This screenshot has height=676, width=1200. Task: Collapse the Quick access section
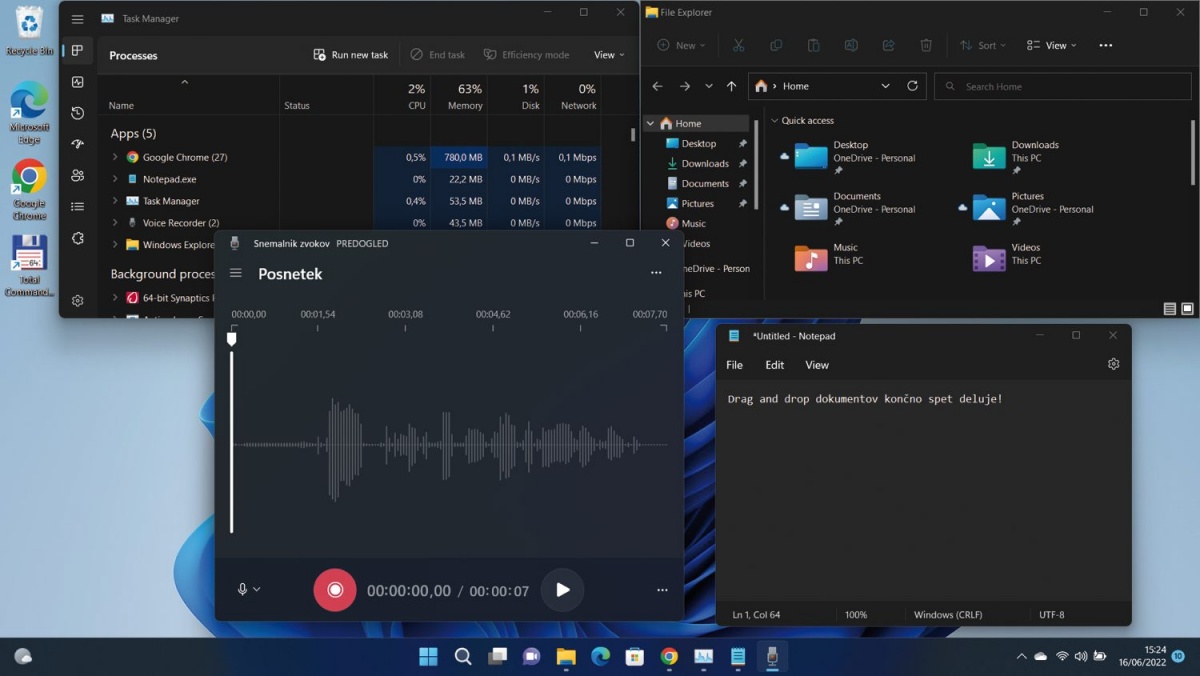pyautogui.click(x=774, y=121)
